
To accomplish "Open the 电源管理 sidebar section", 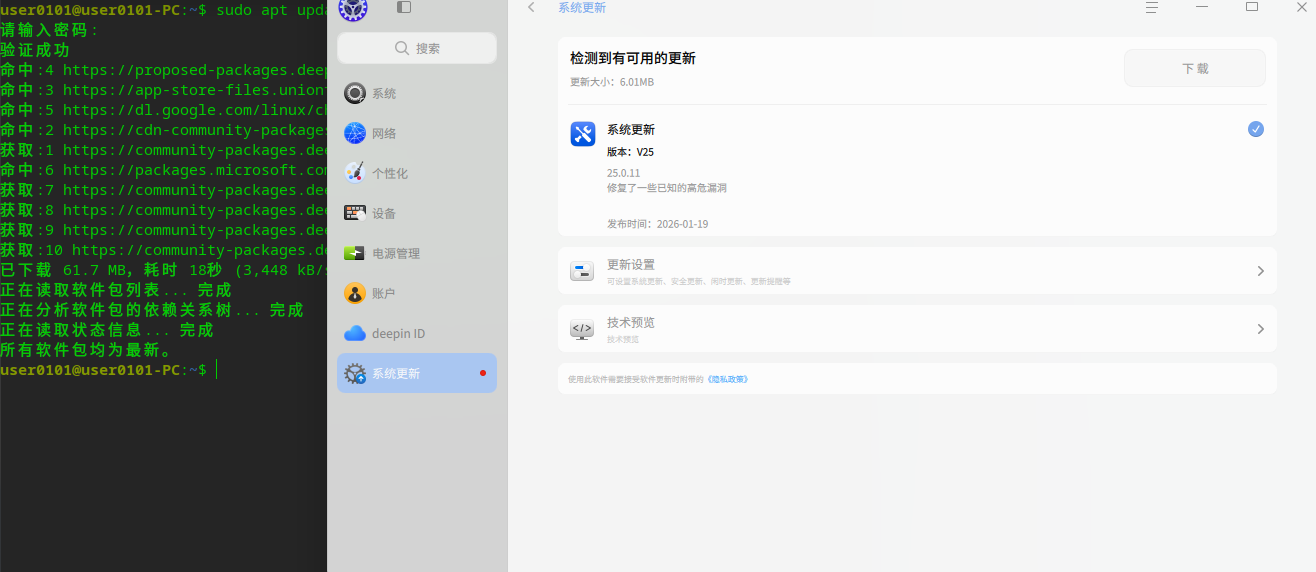I will [417, 253].
